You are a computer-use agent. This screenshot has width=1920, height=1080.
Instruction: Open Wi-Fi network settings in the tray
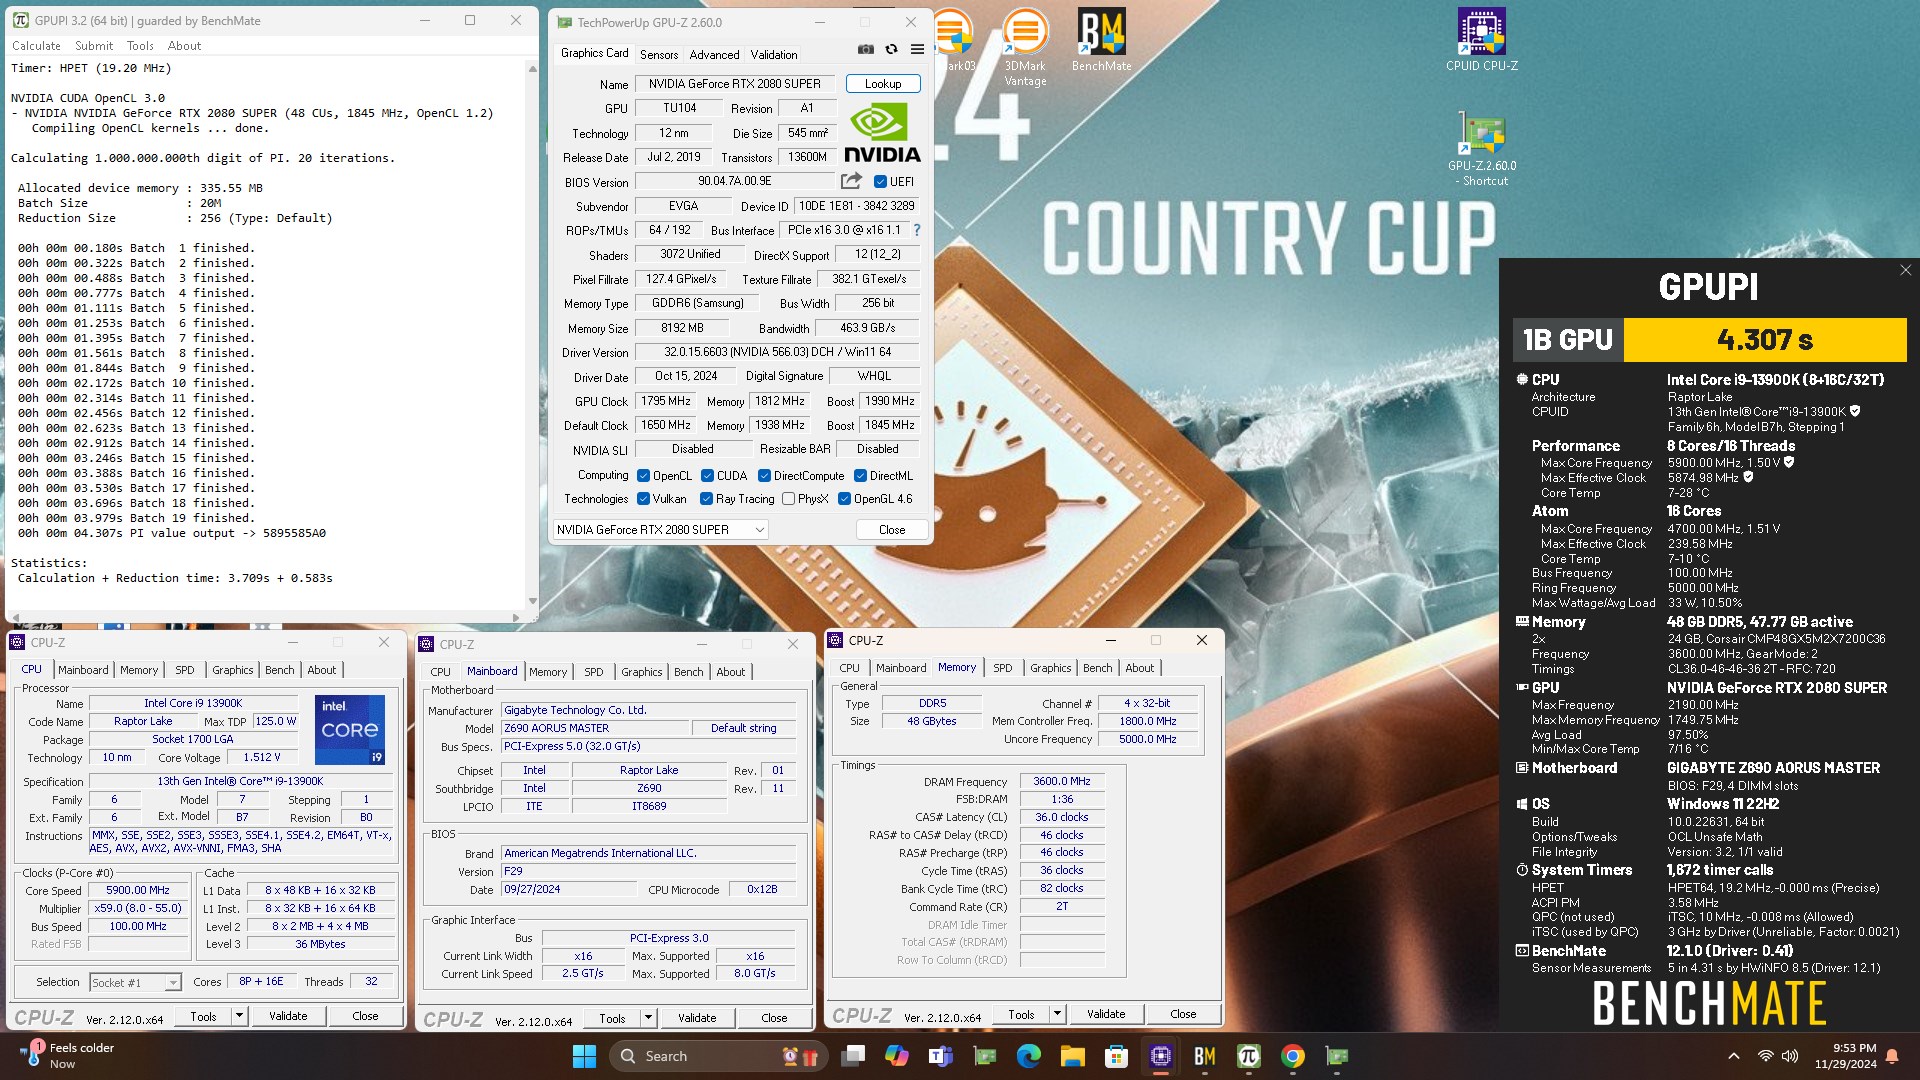coord(1765,1056)
